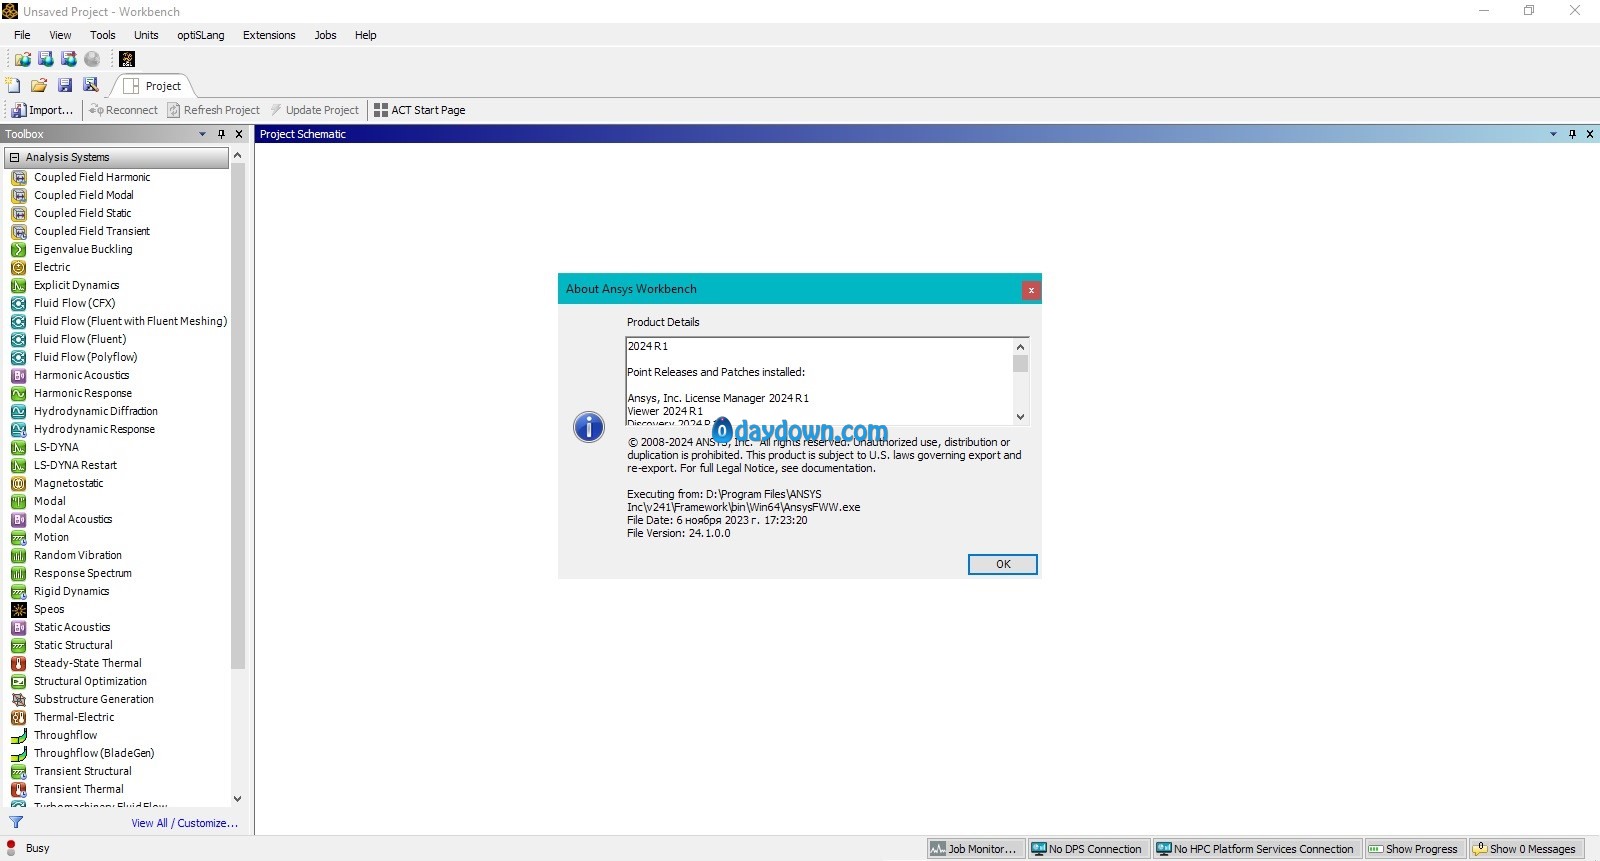Open the Help menu
The width and height of the screenshot is (1600, 861).
tap(366, 35)
